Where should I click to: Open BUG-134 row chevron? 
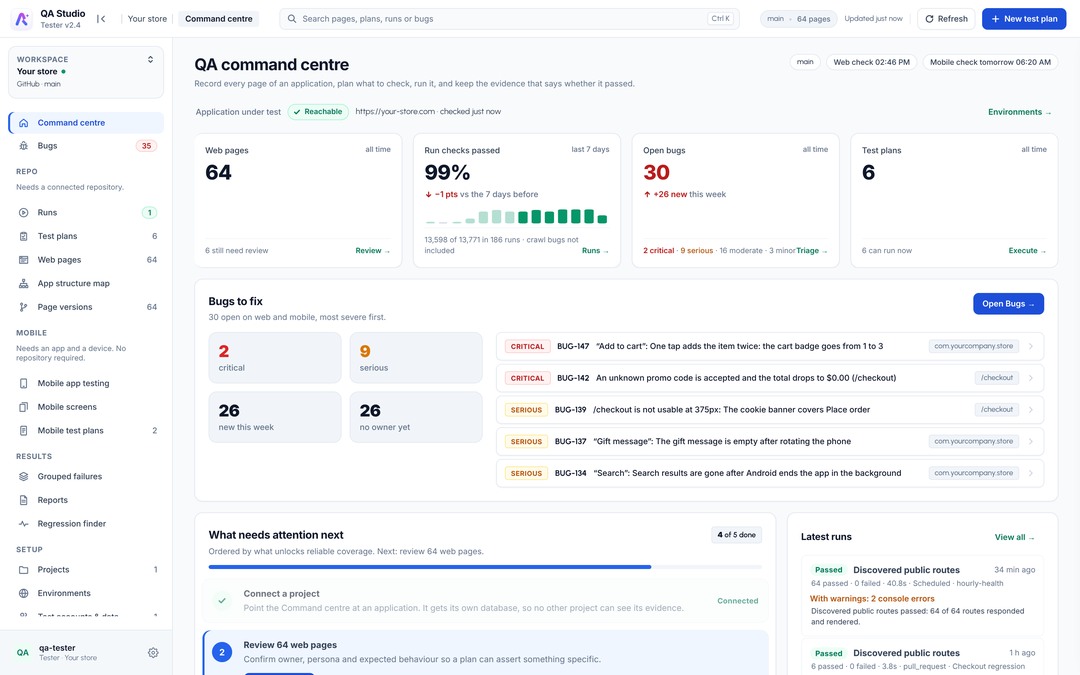(x=1030, y=473)
